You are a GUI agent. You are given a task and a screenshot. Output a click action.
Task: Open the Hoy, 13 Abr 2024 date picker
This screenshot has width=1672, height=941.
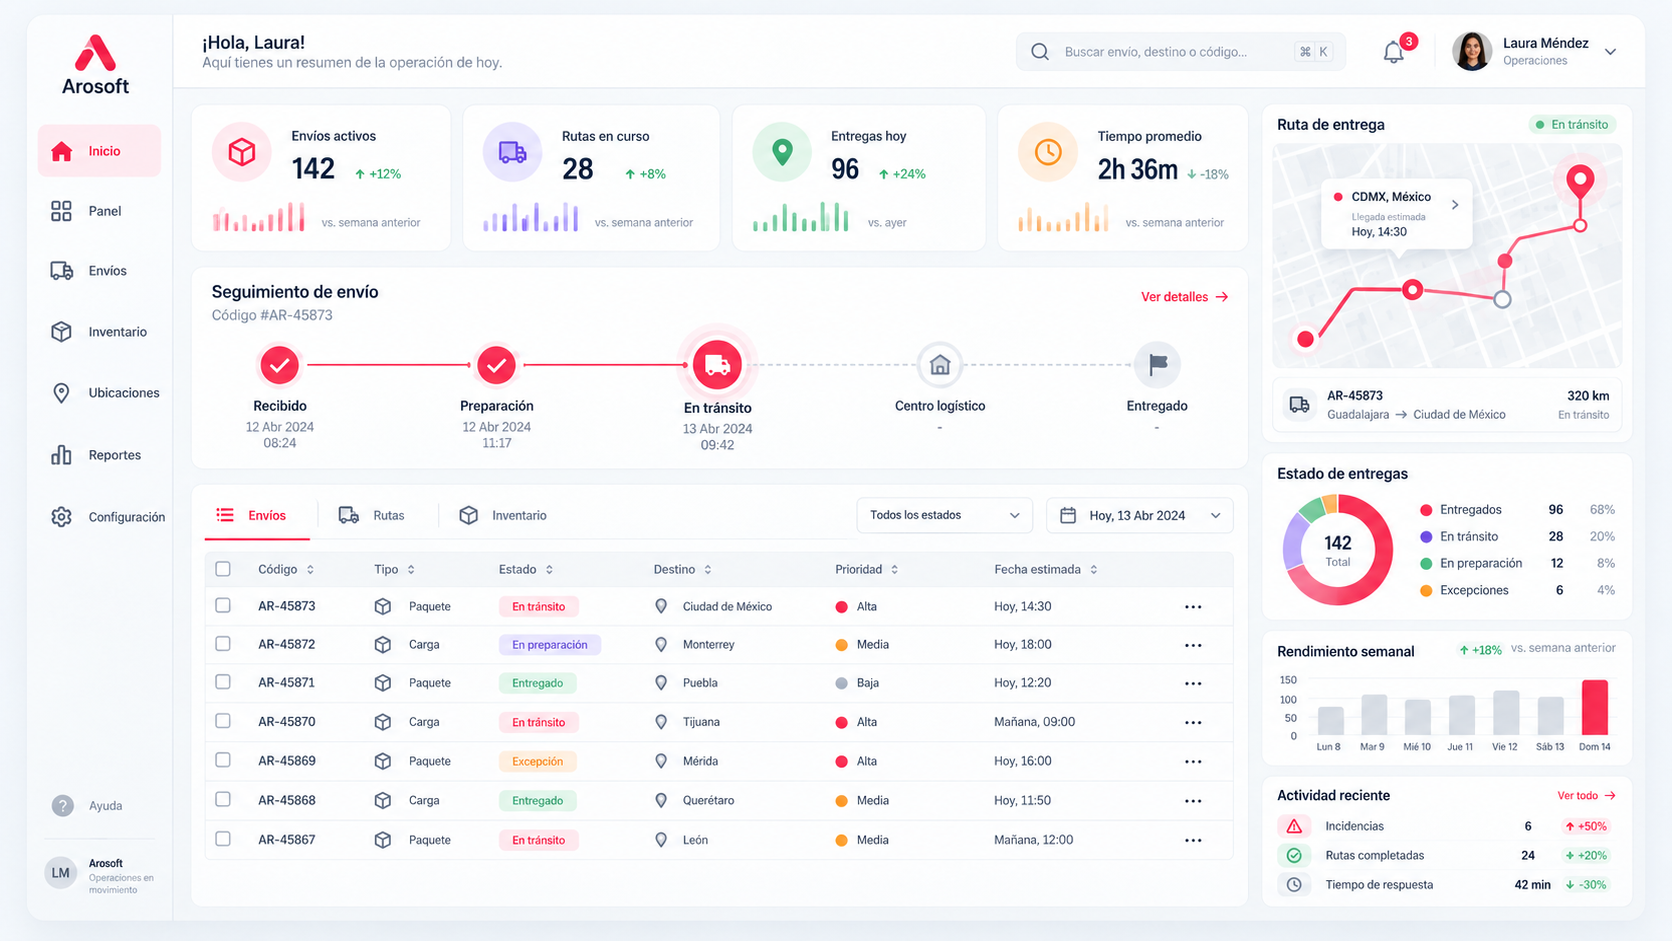[x=1139, y=515]
